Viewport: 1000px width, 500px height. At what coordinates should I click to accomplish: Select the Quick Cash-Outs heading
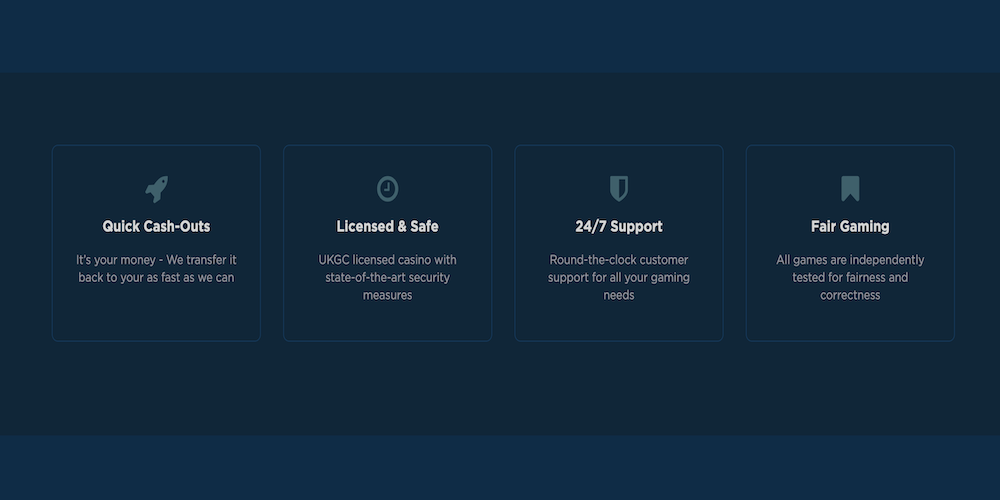coord(156,227)
